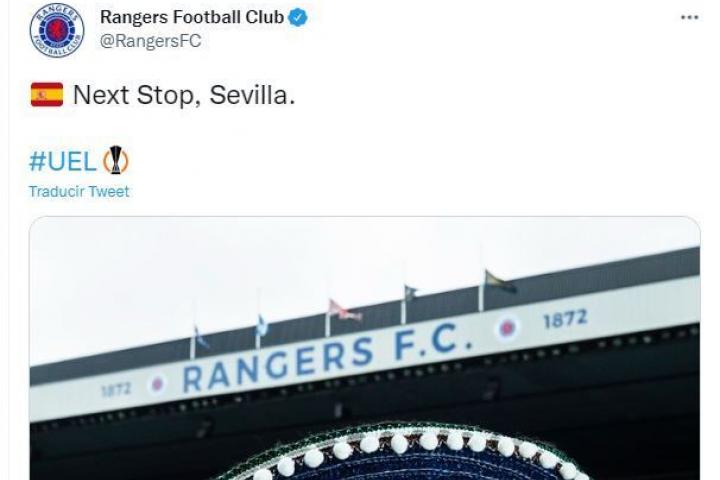Click the roundel left of RANGERS lettering
The width and height of the screenshot is (720, 480).
point(157,384)
